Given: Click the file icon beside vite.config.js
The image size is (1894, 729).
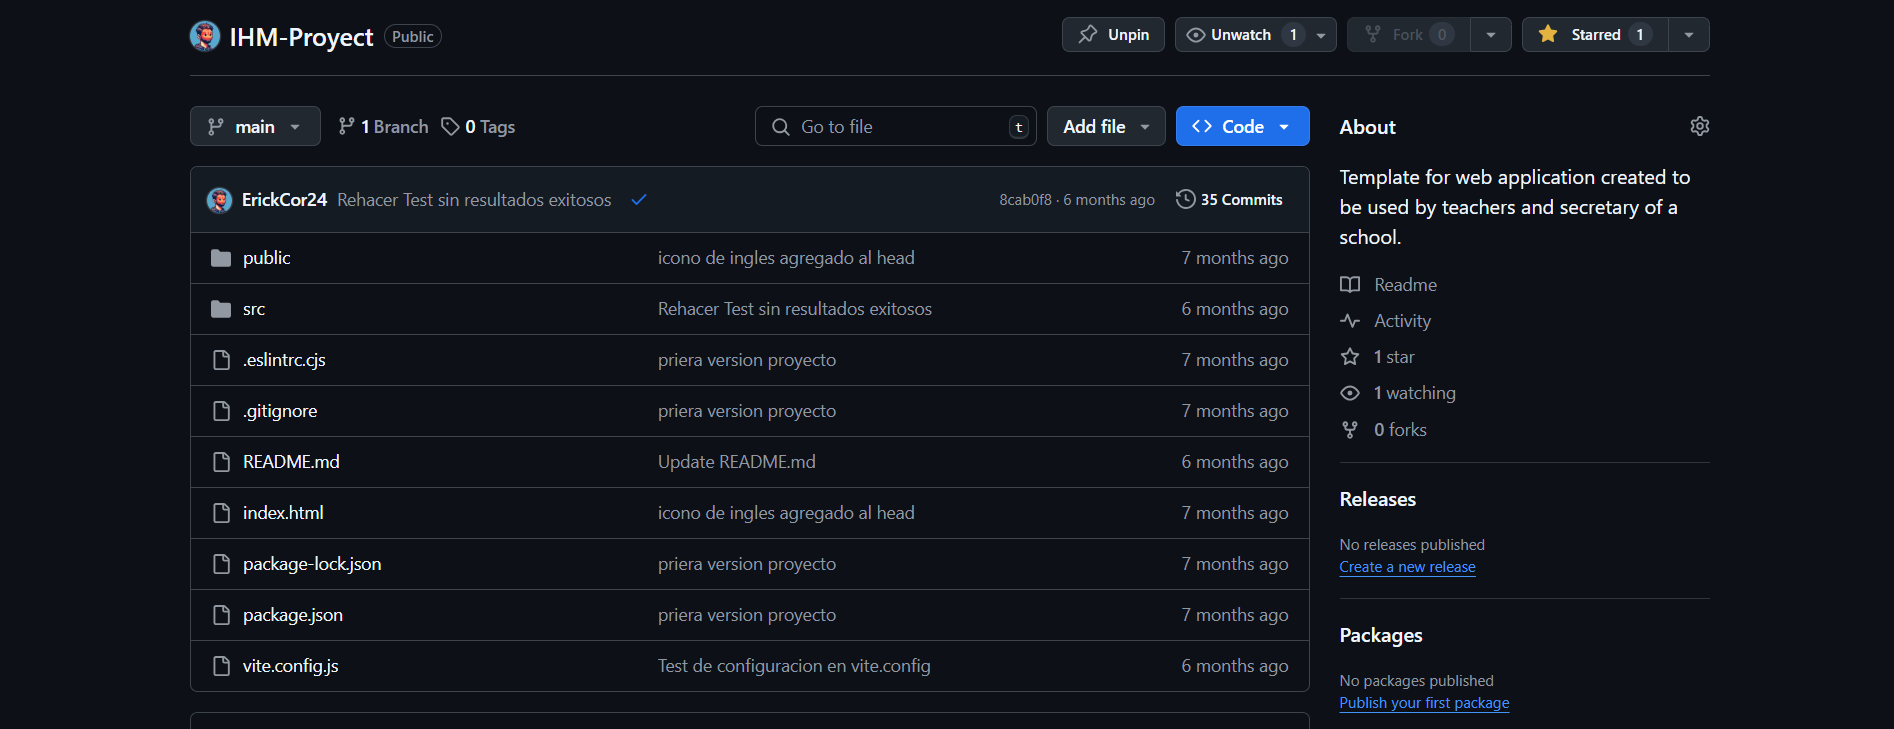Looking at the screenshot, I should (x=222, y=666).
